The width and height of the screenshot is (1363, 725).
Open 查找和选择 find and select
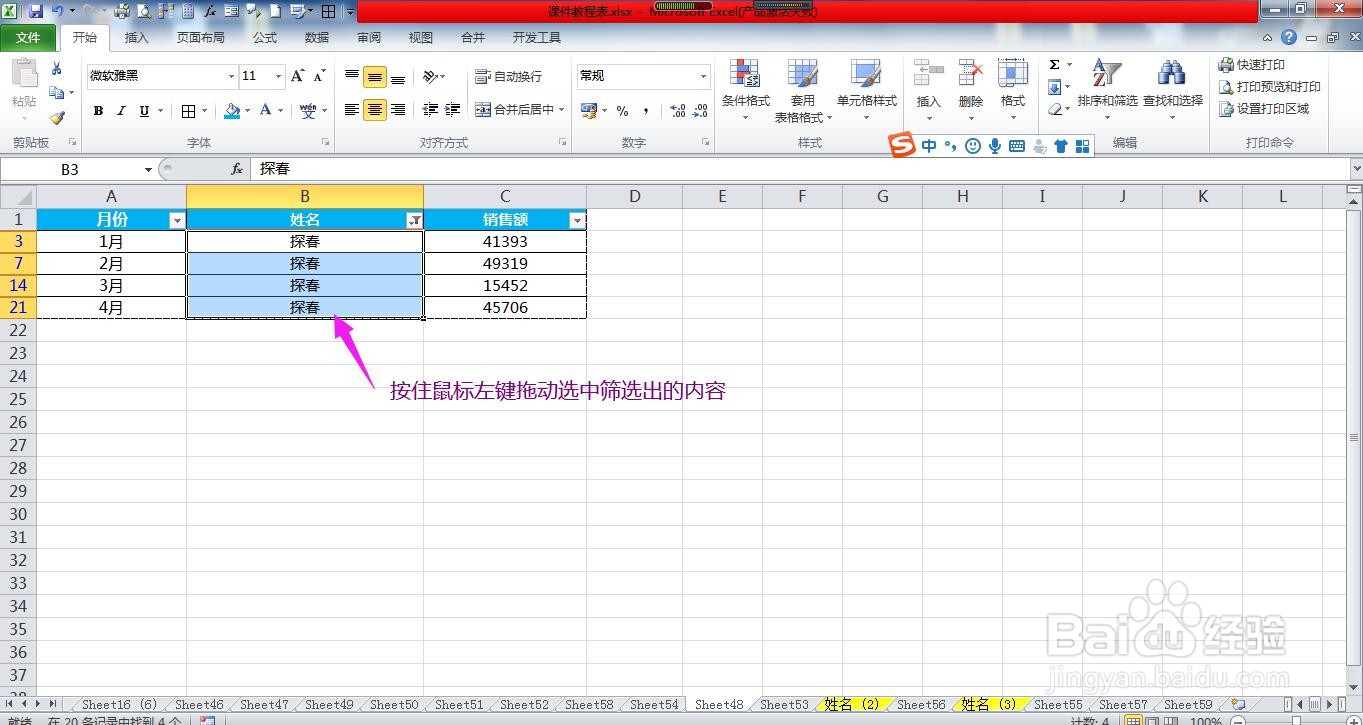(1172, 88)
